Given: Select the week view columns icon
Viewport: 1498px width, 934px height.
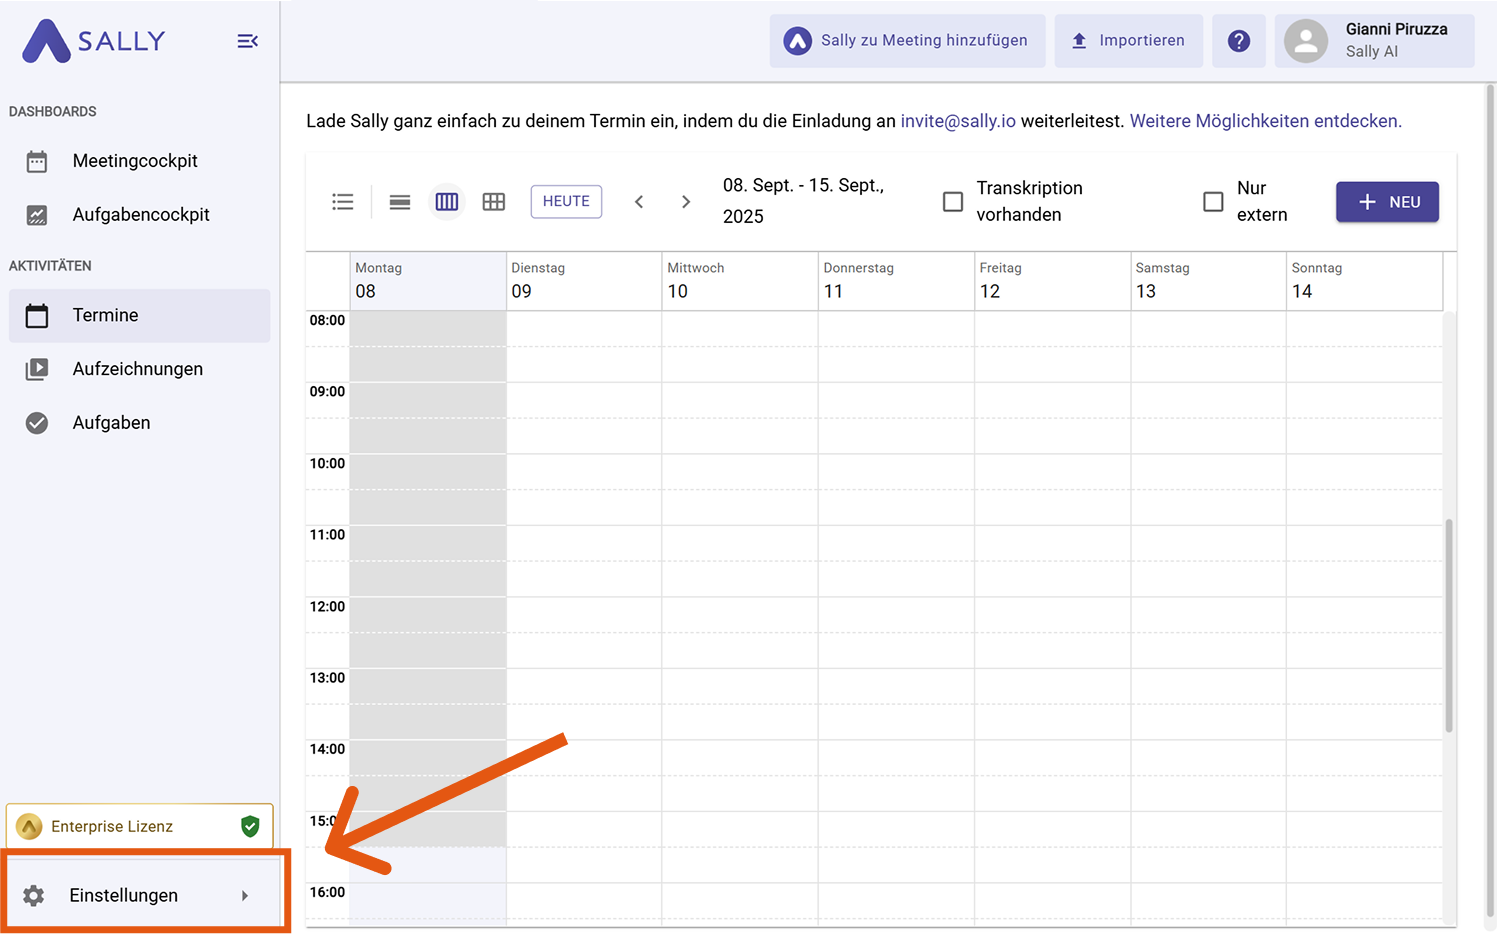Looking at the screenshot, I should pyautogui.click(x=447, y=202).
